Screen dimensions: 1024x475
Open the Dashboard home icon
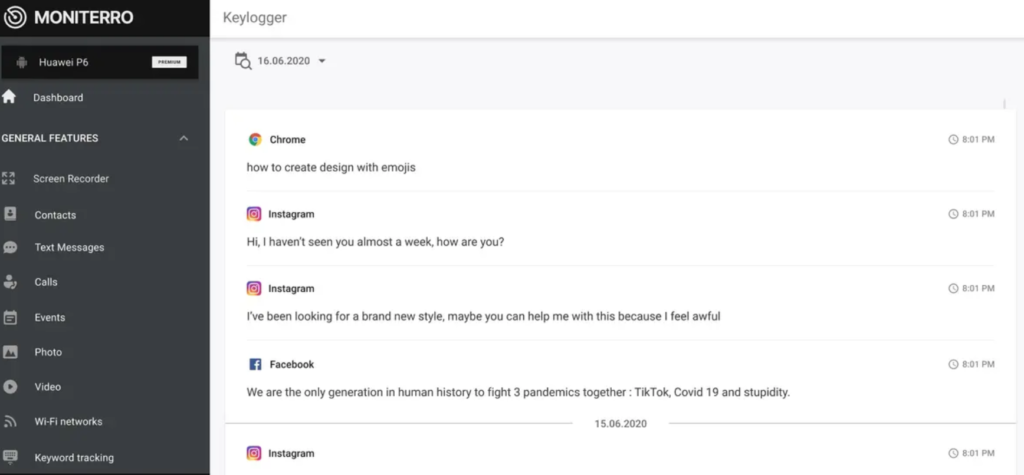coord(8,97)
